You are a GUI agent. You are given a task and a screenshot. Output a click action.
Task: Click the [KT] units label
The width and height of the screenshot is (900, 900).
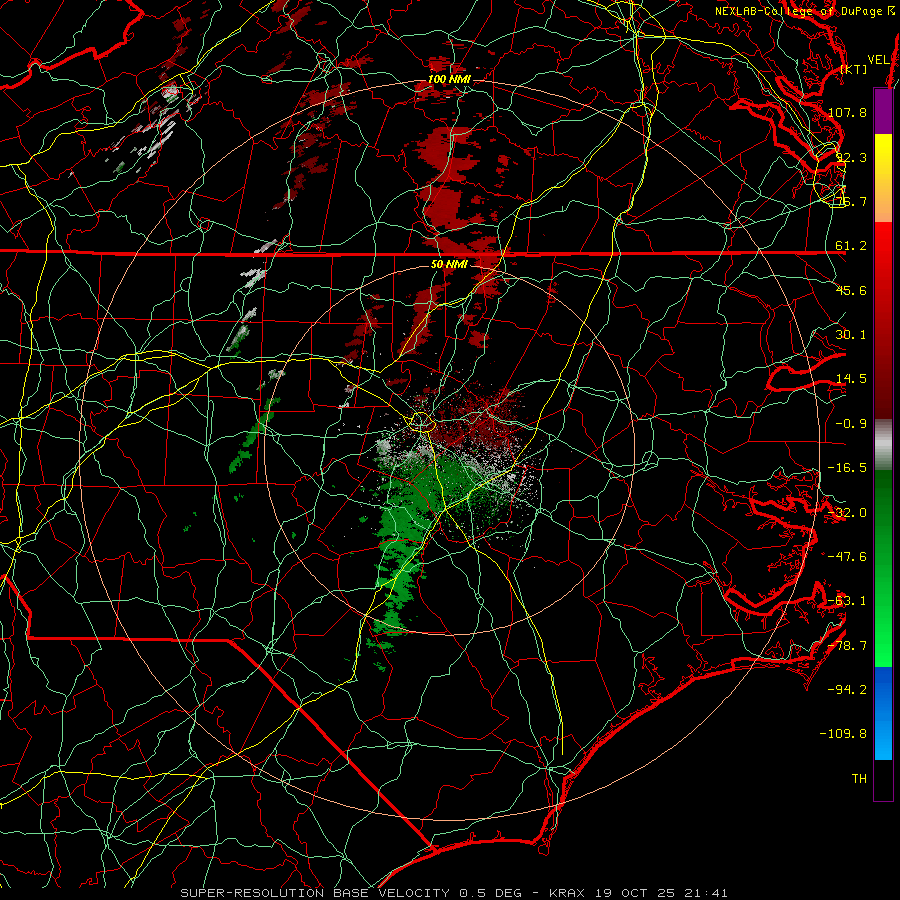pyautogui.click(x=854, y=69)
